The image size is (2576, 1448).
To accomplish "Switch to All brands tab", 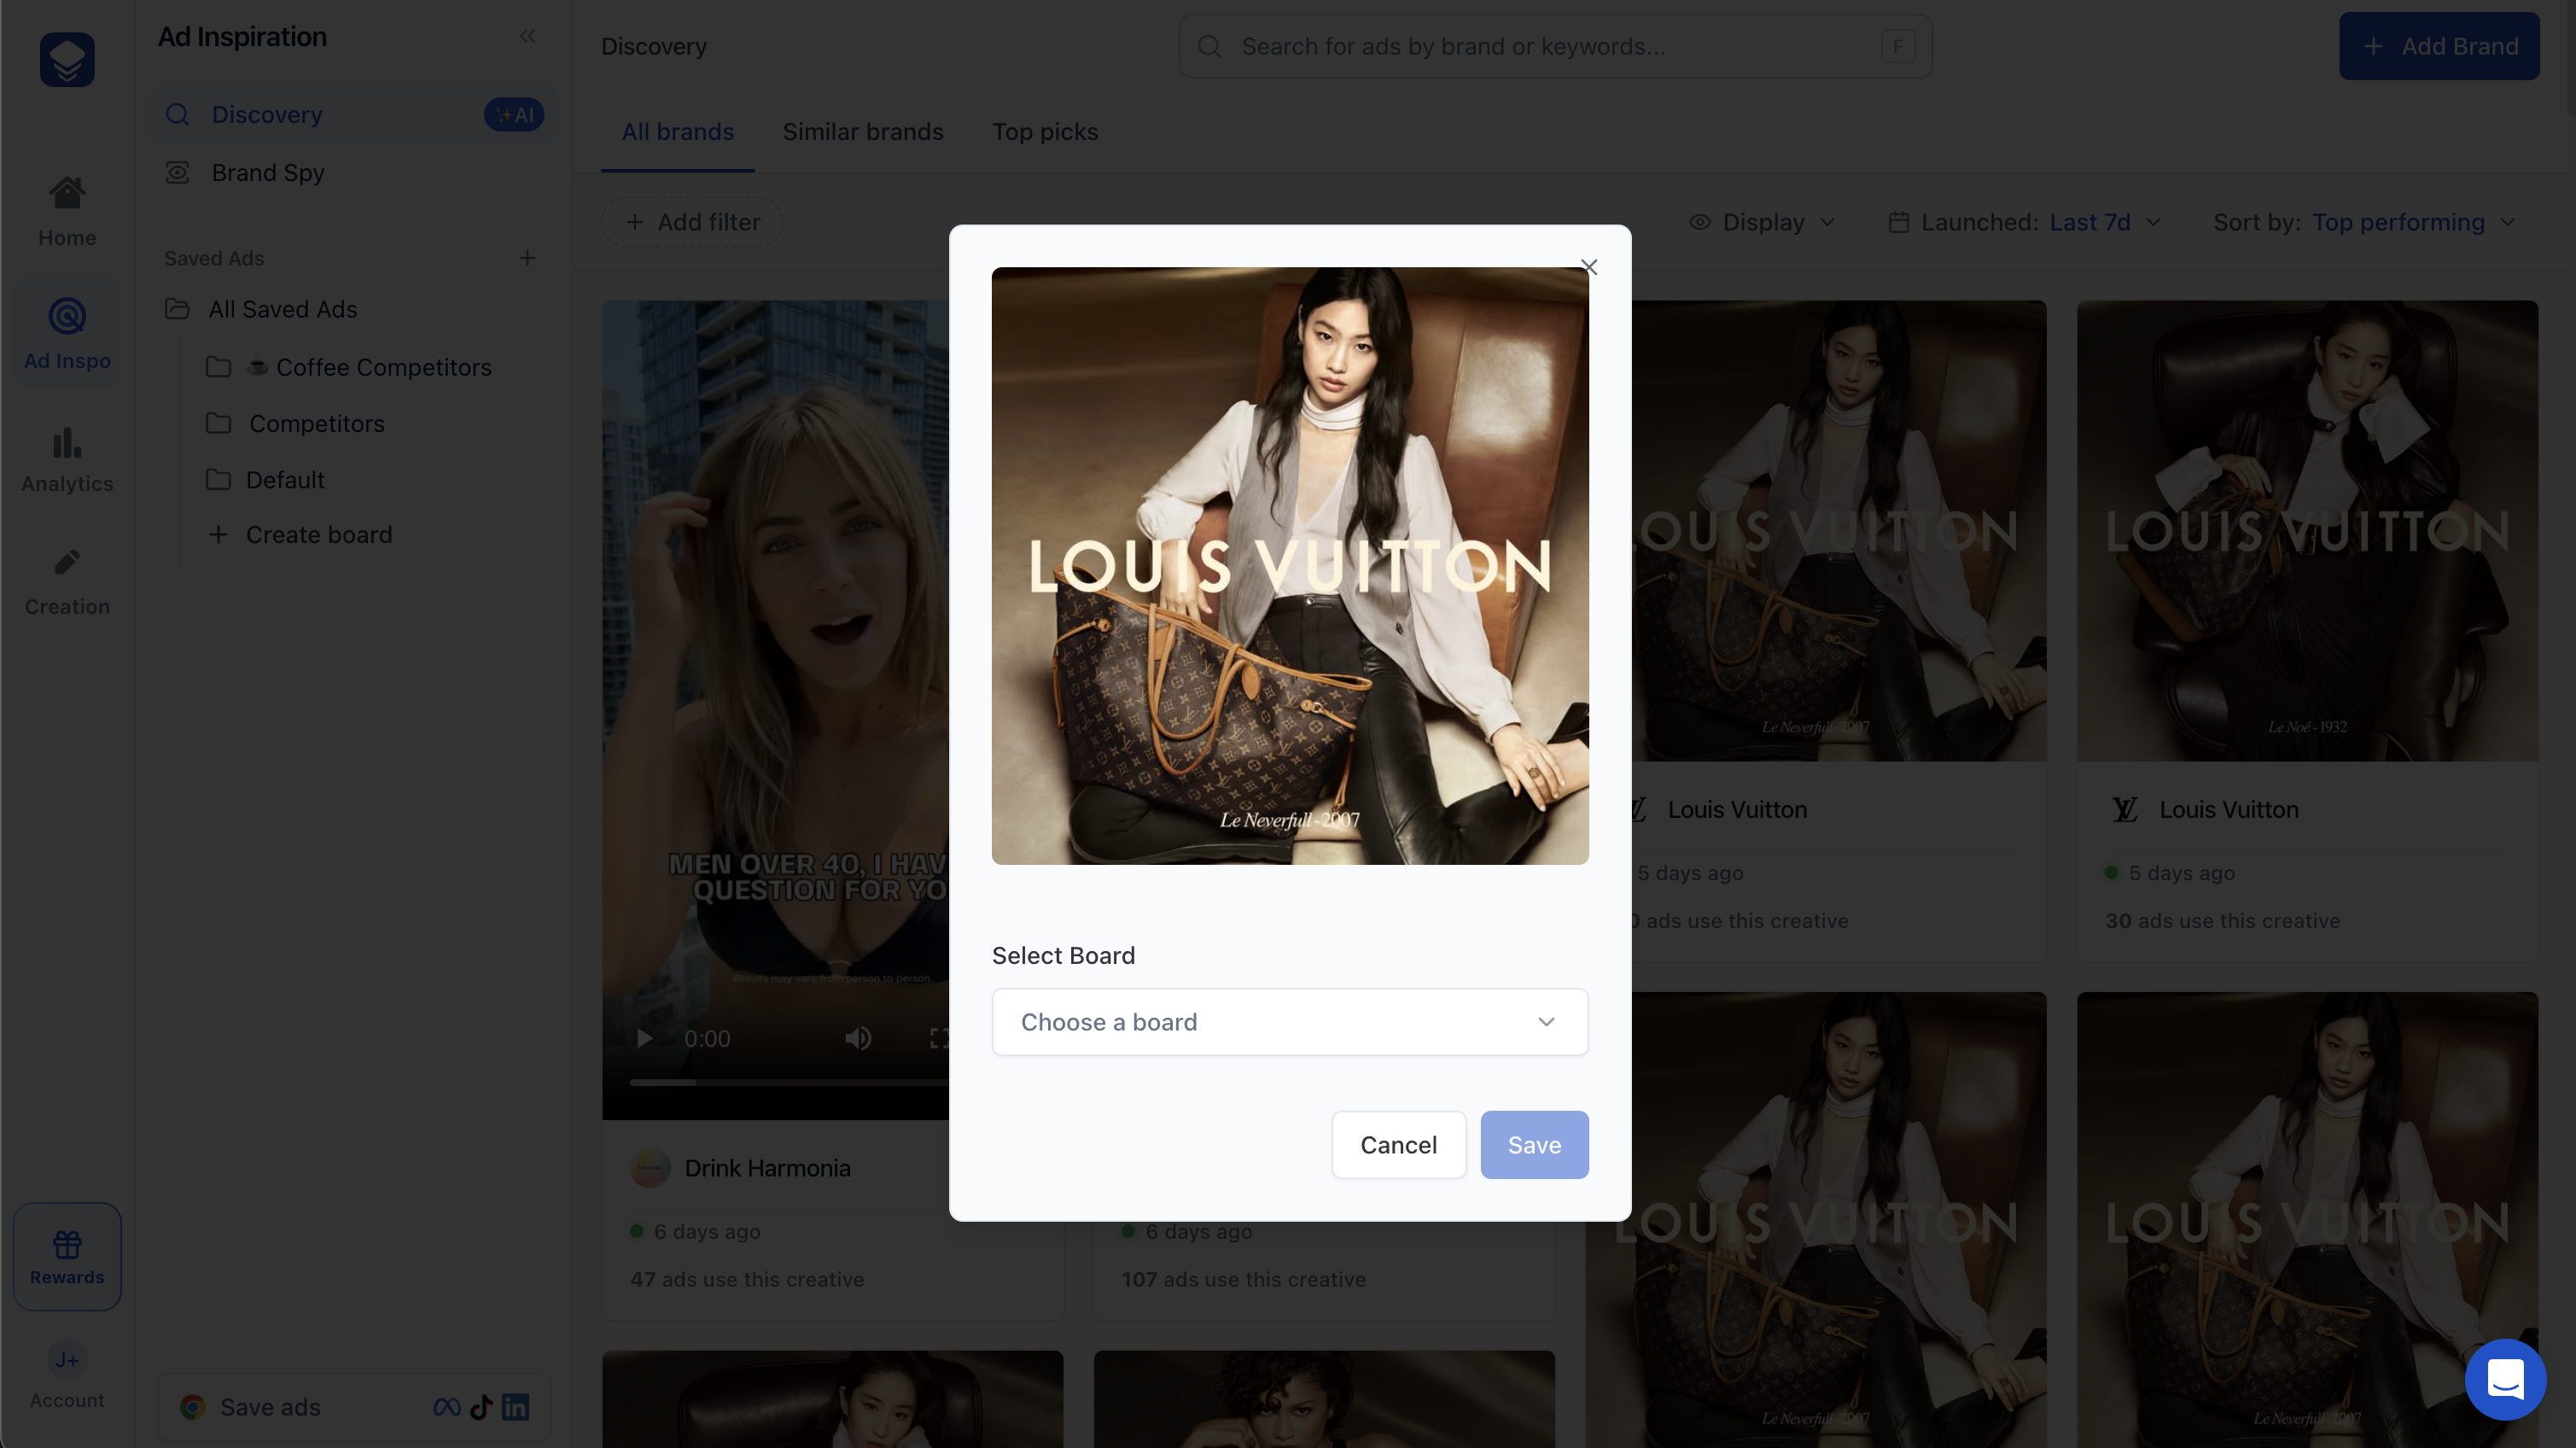I will [x=678, y=132].
